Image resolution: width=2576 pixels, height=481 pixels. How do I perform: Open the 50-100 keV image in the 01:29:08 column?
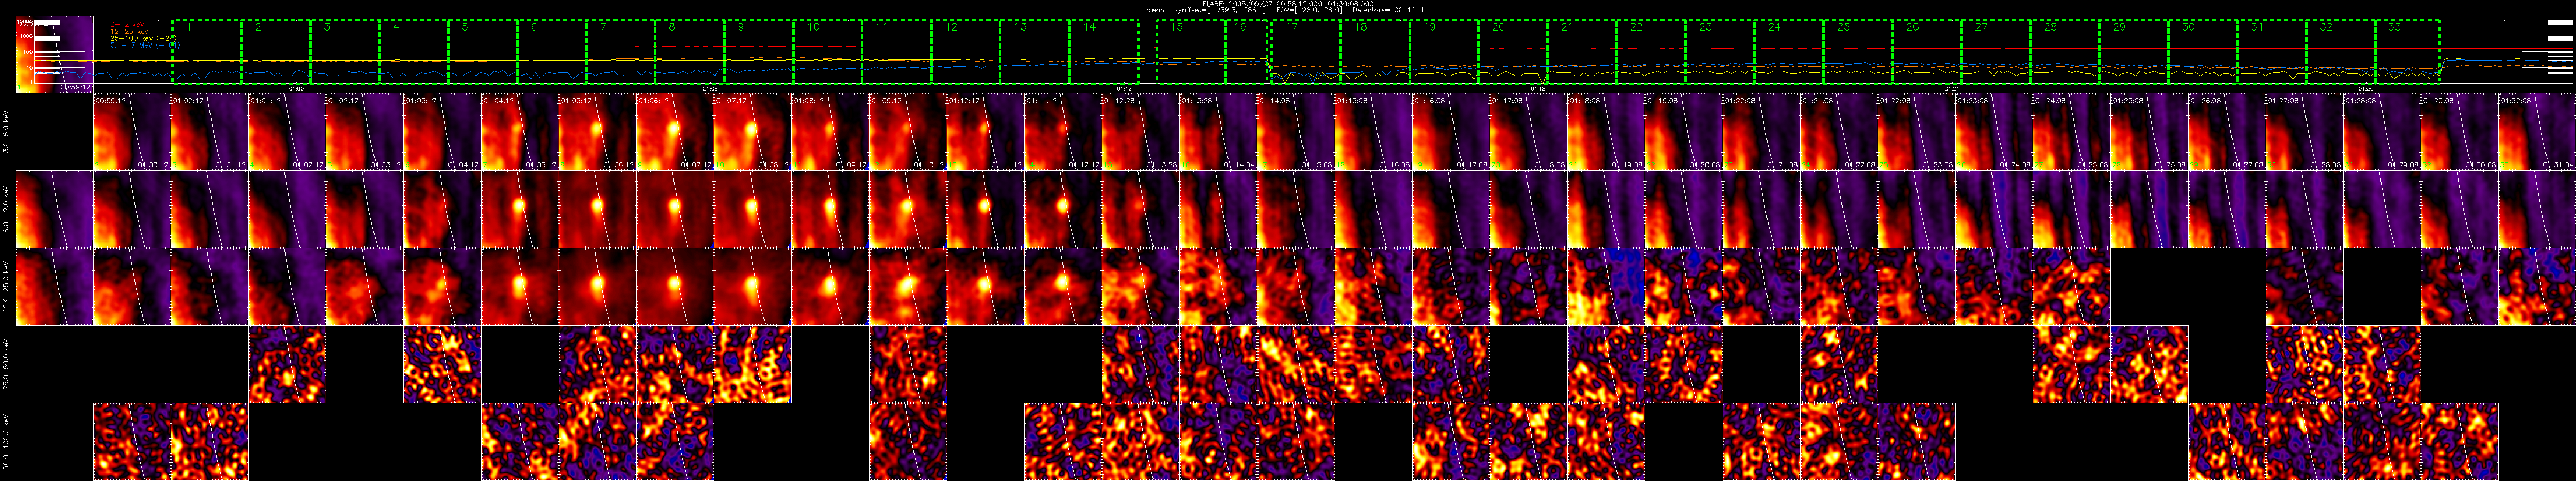pyautogui.click(x=2459, y=442)
